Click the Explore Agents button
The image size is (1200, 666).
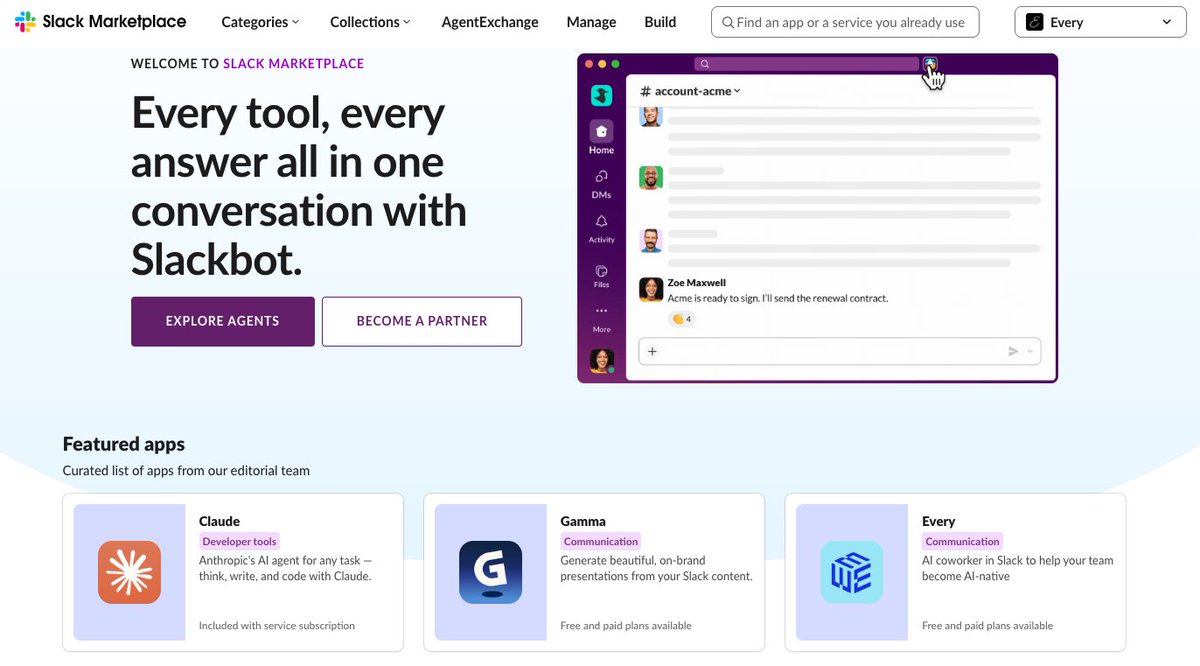pos(223,321)
